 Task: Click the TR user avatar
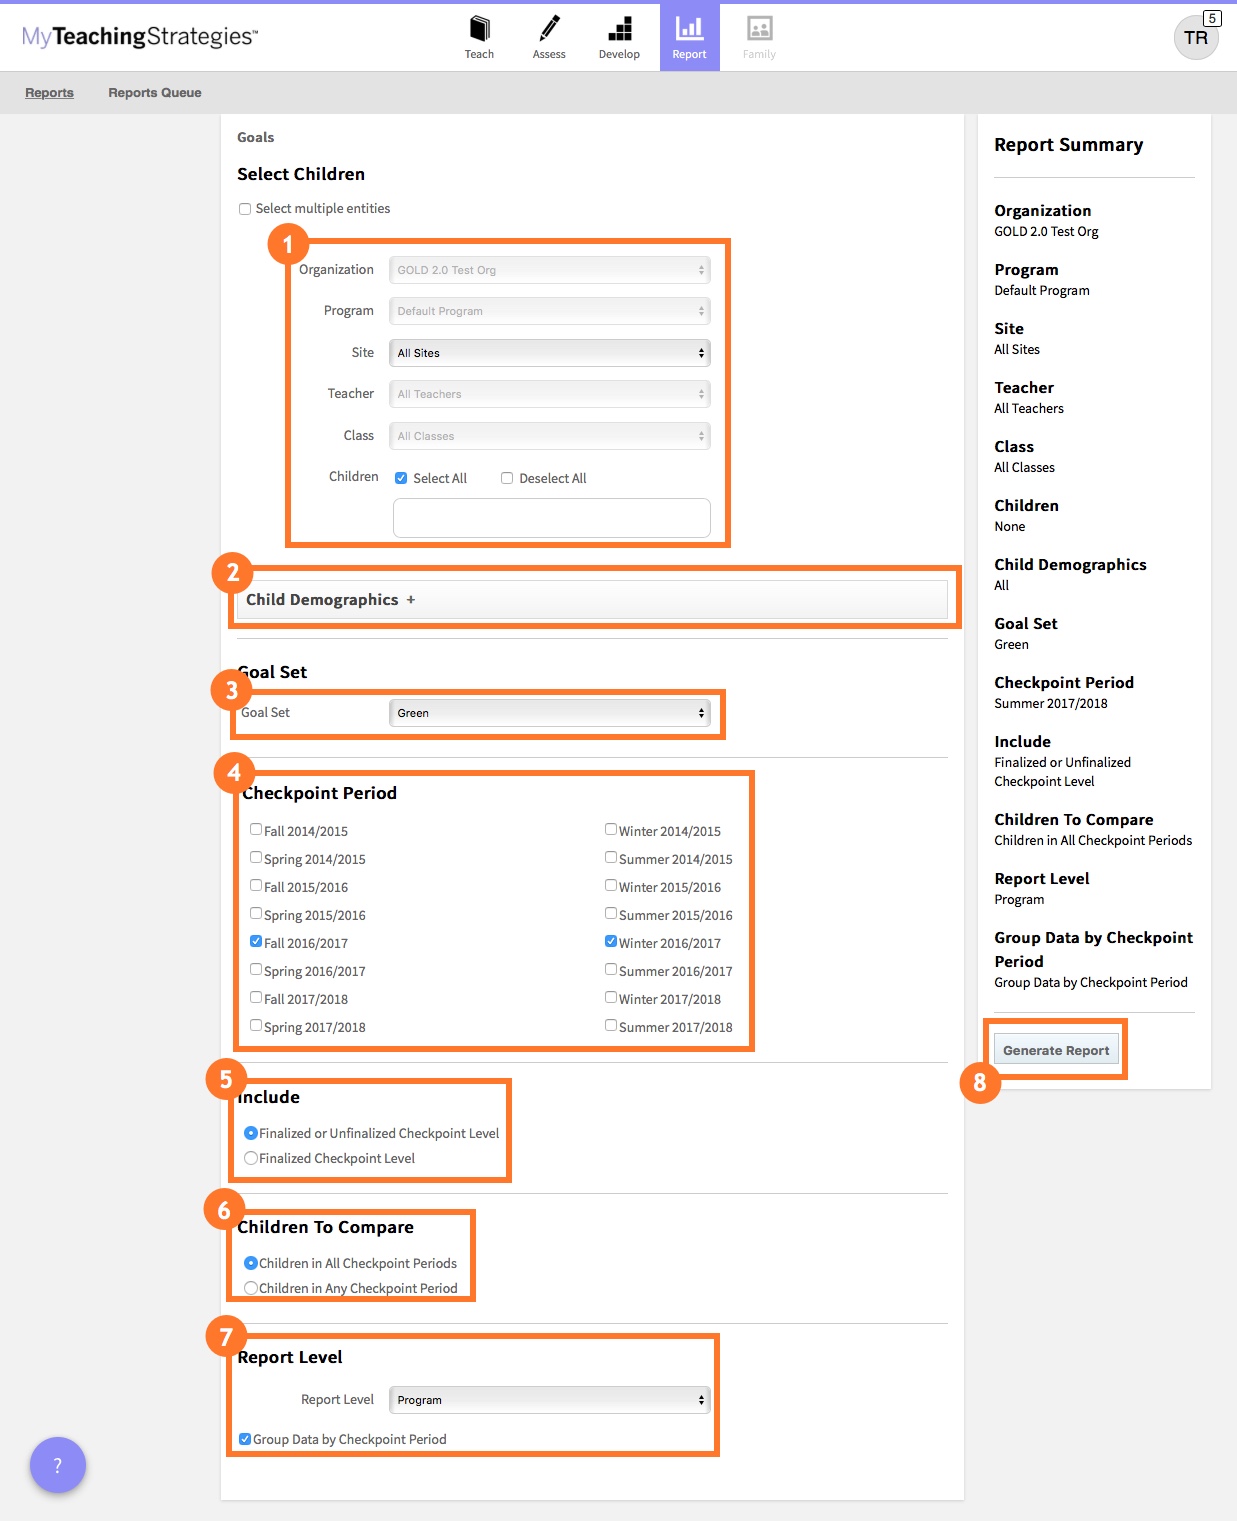point(1196,38)
